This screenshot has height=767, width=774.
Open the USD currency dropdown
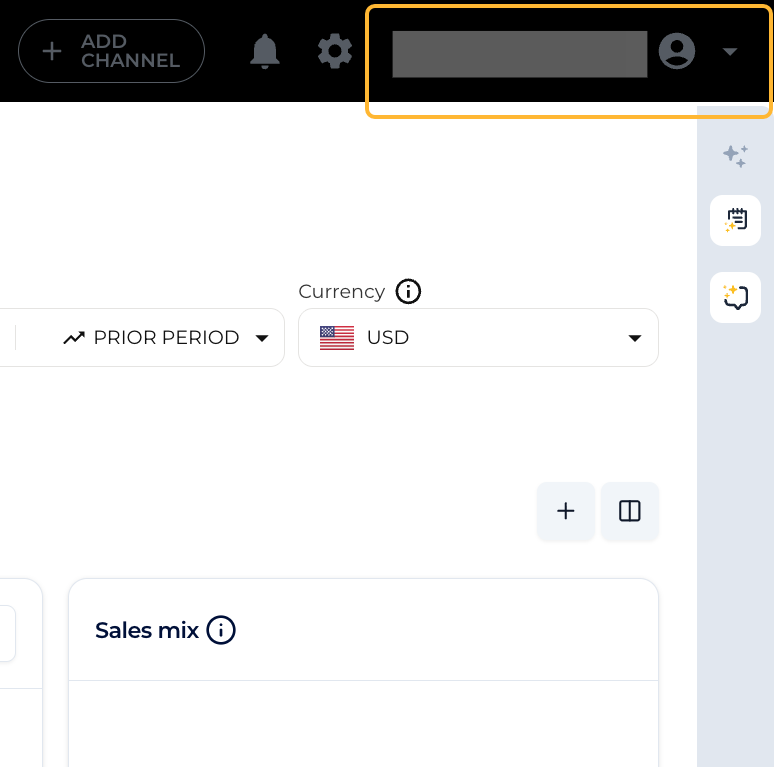(478, 338)
